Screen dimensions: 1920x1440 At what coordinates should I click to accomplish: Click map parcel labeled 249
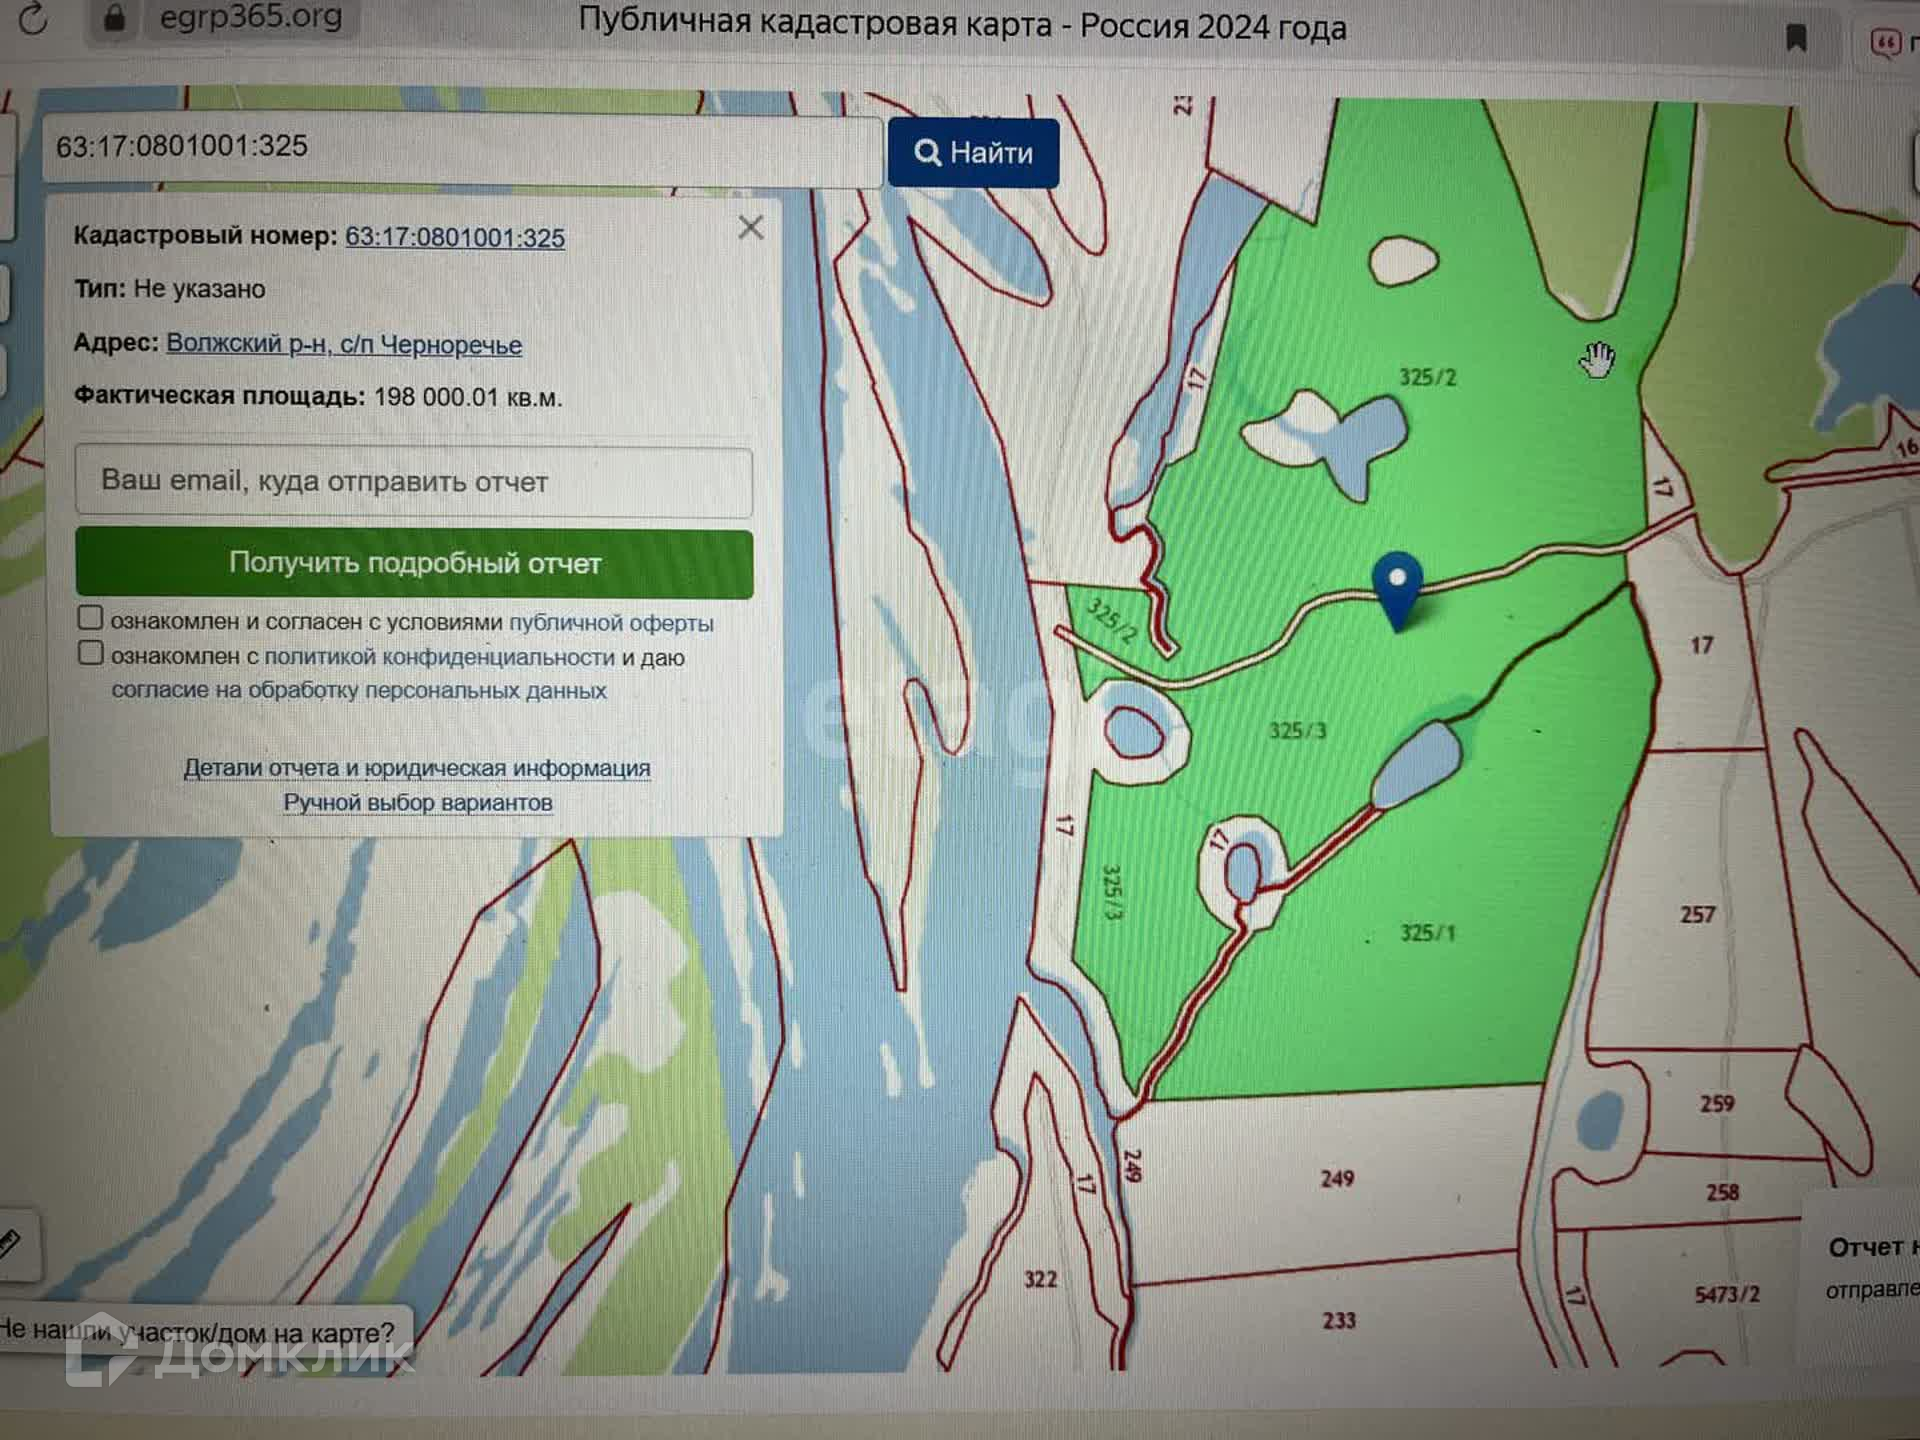(1336, 1179)
